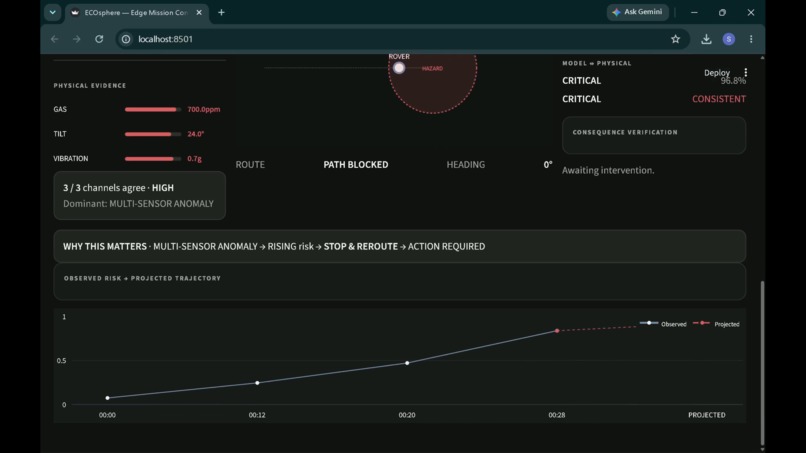The width and height of the screenshot is (806, 453).
Task: Click Dominant: MULTI-SENSOR ANOMALY text
Action: coord(138,204)
